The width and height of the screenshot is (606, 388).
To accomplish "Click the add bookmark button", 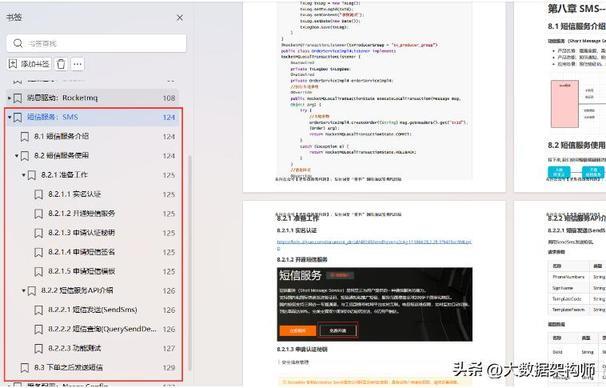I will pos(29,64).
